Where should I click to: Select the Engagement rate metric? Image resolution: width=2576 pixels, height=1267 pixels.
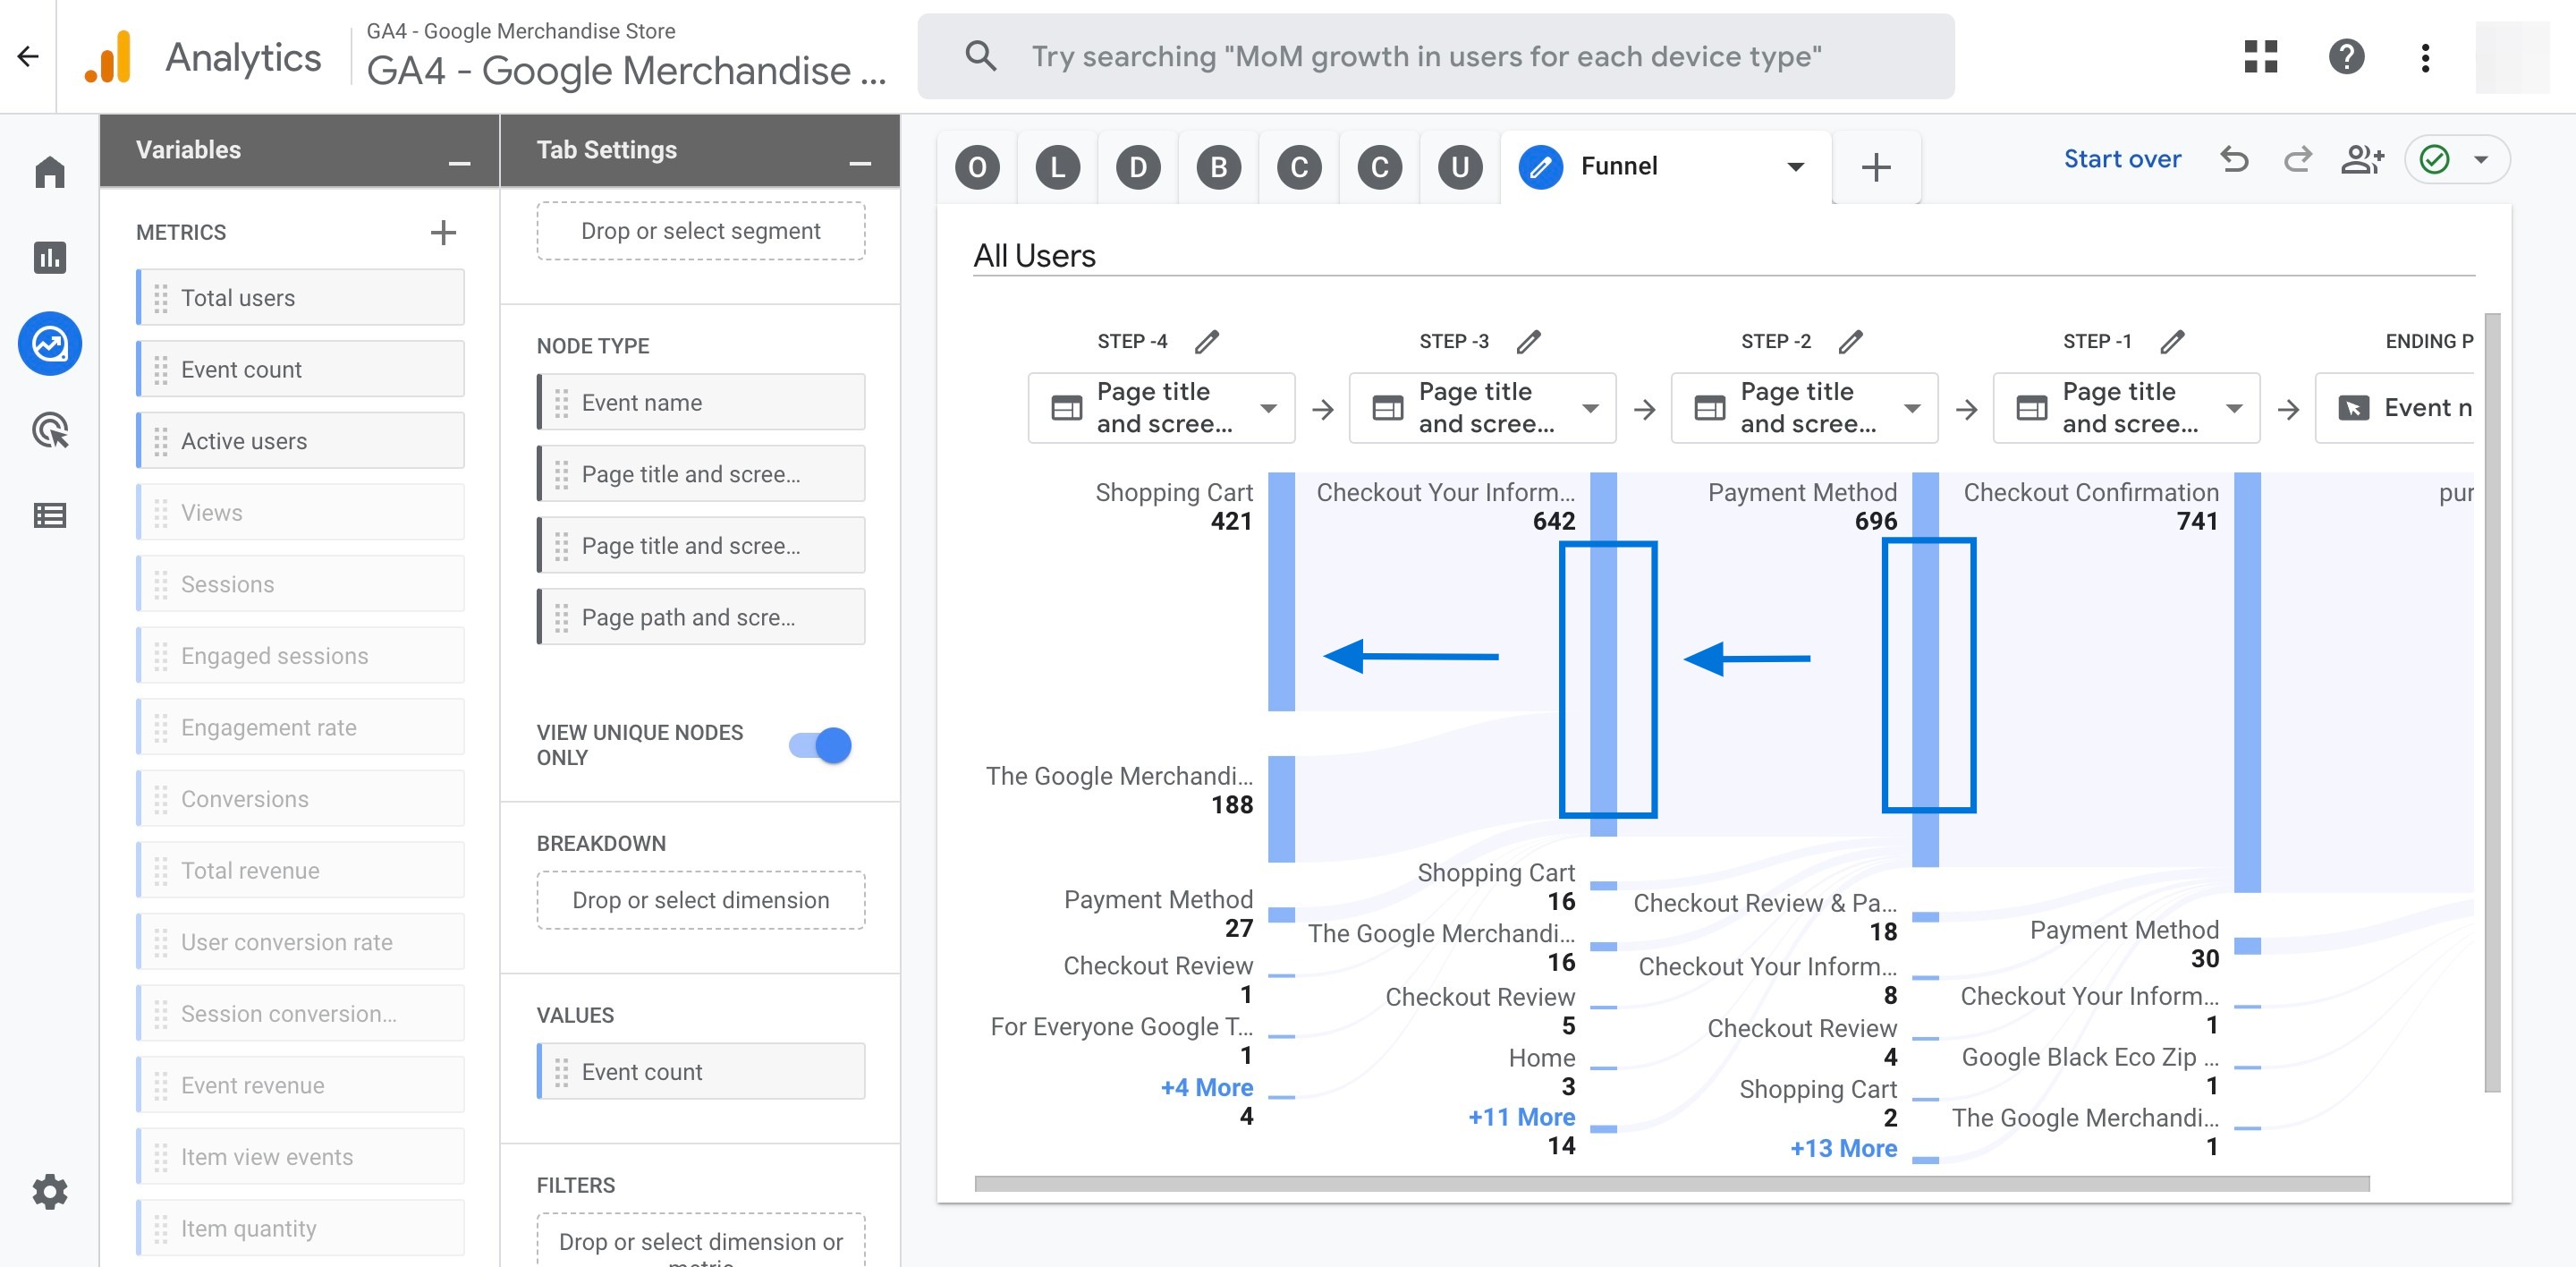[300, 727]
